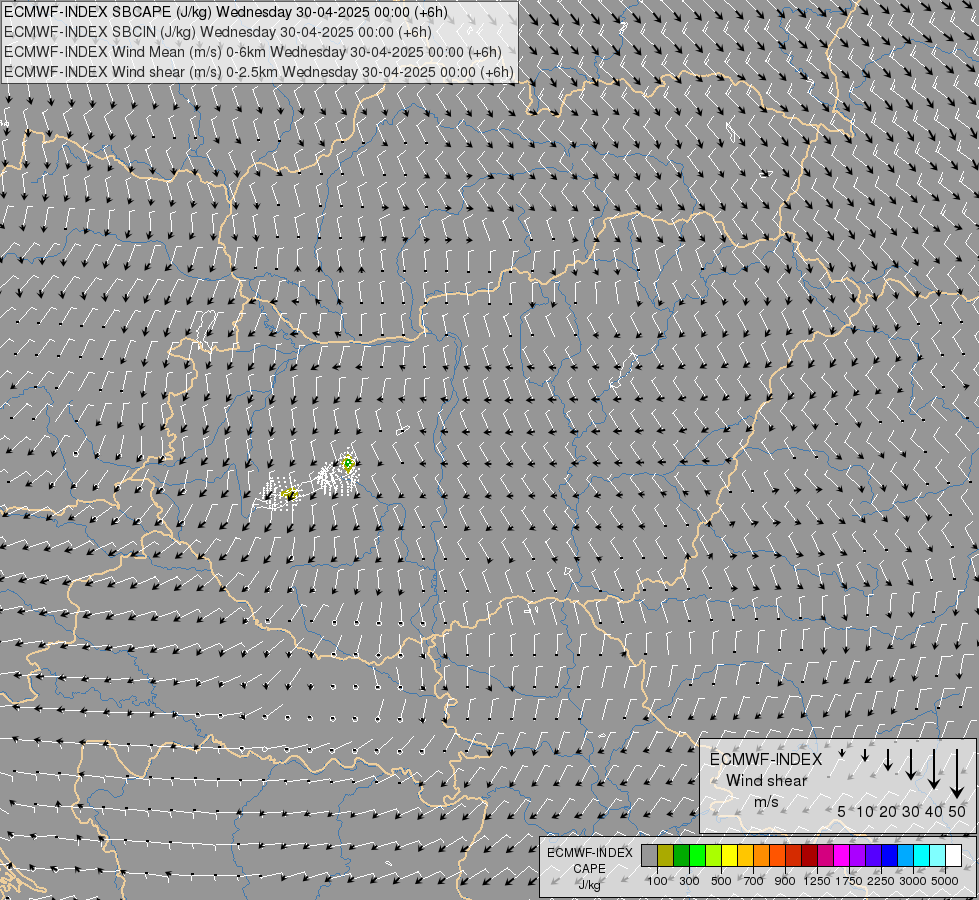Click the '100' CAPE scale value

click(657, 881)
